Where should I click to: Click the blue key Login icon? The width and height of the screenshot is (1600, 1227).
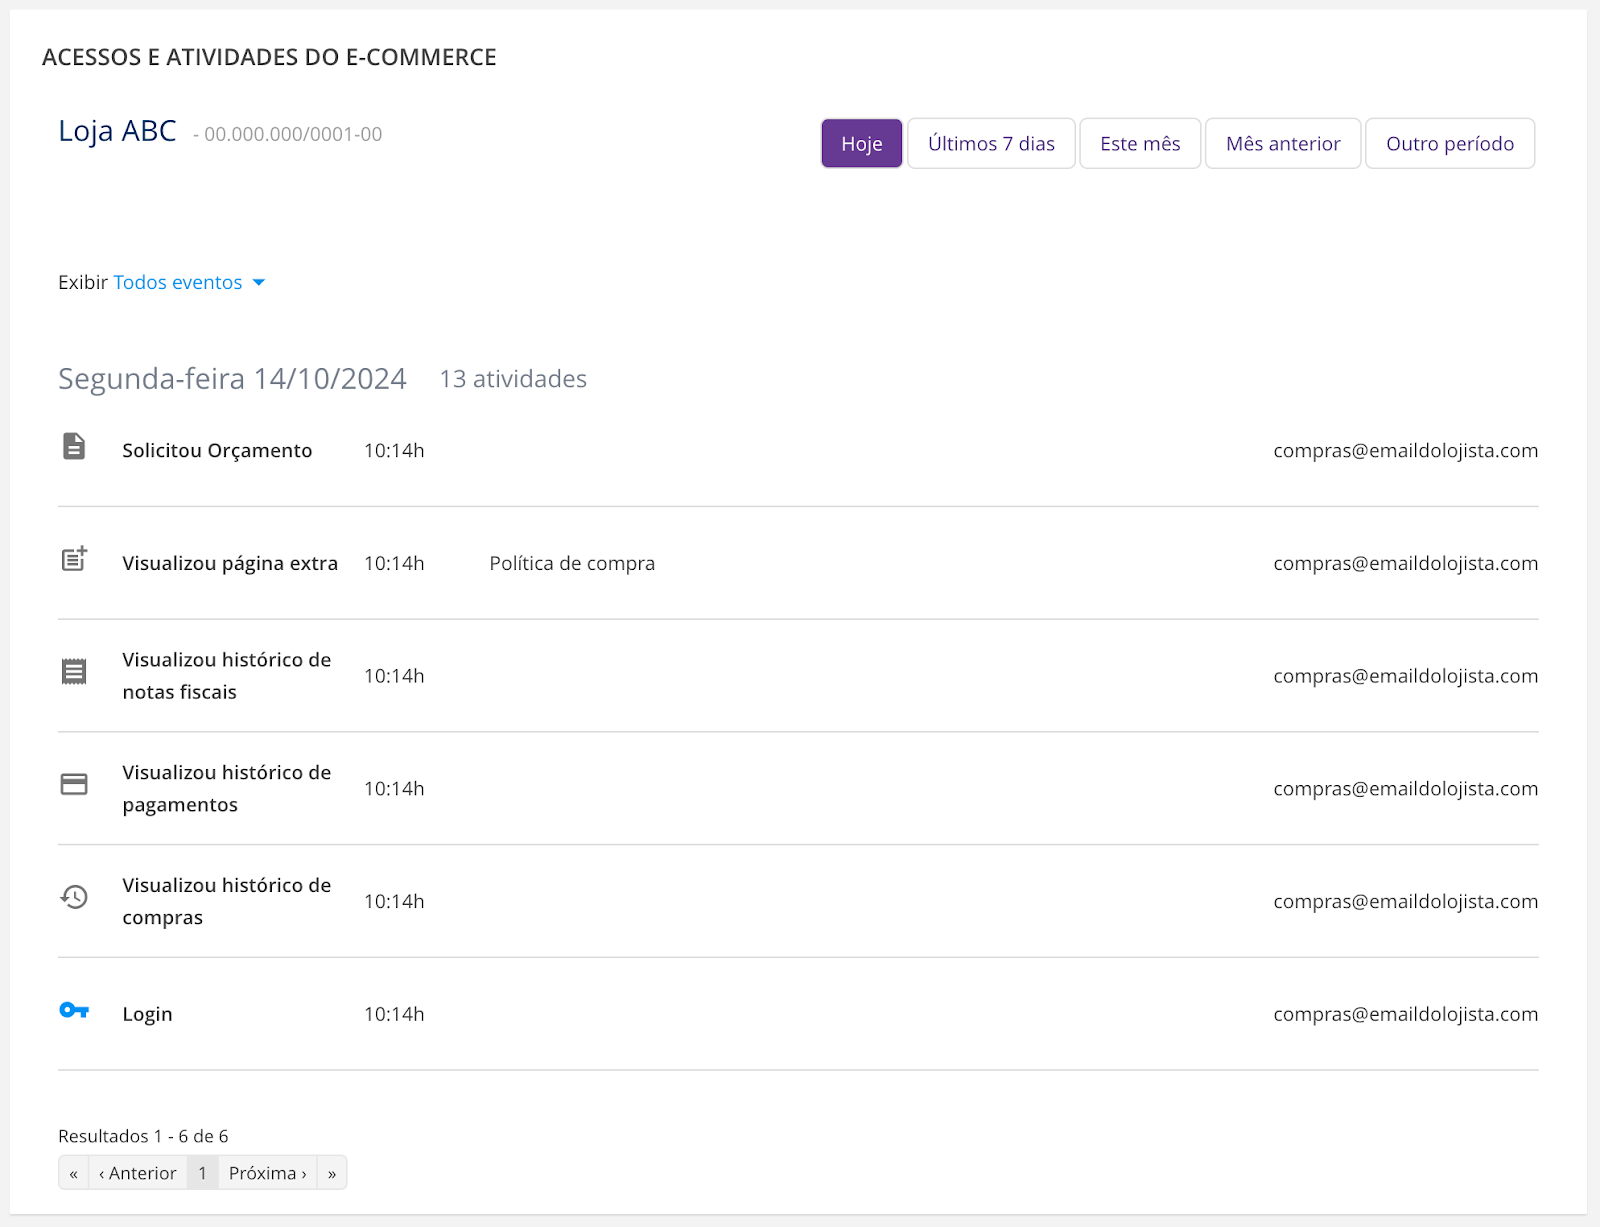point(74,1010)
